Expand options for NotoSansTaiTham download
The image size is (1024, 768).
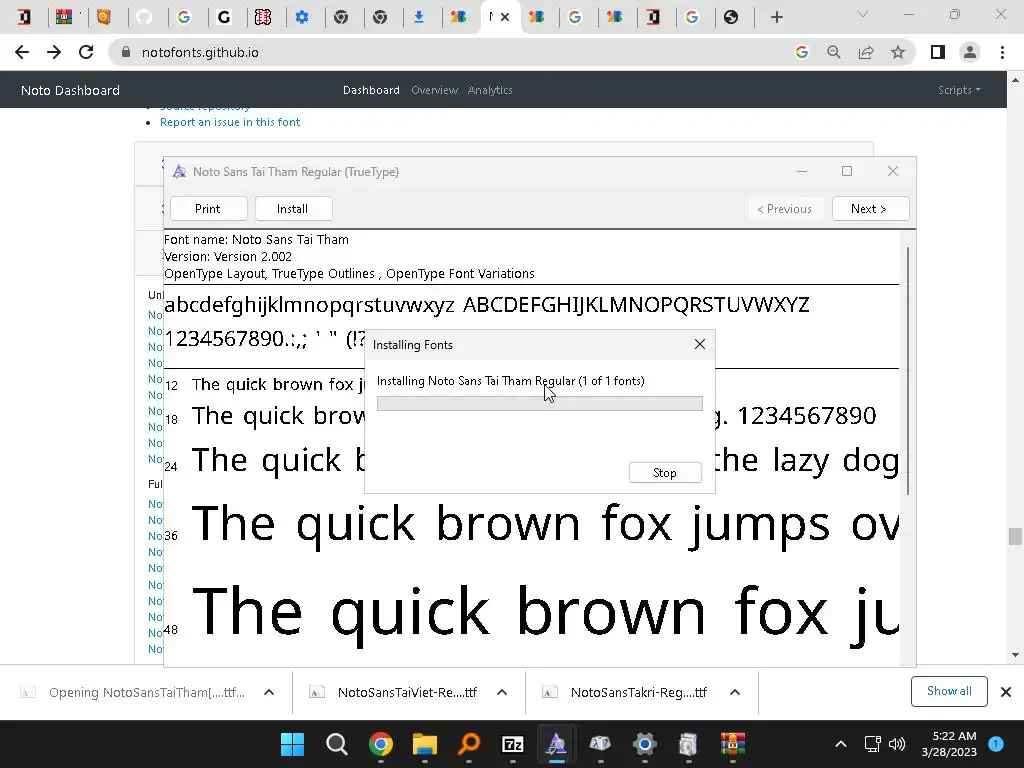coord(268,692)
